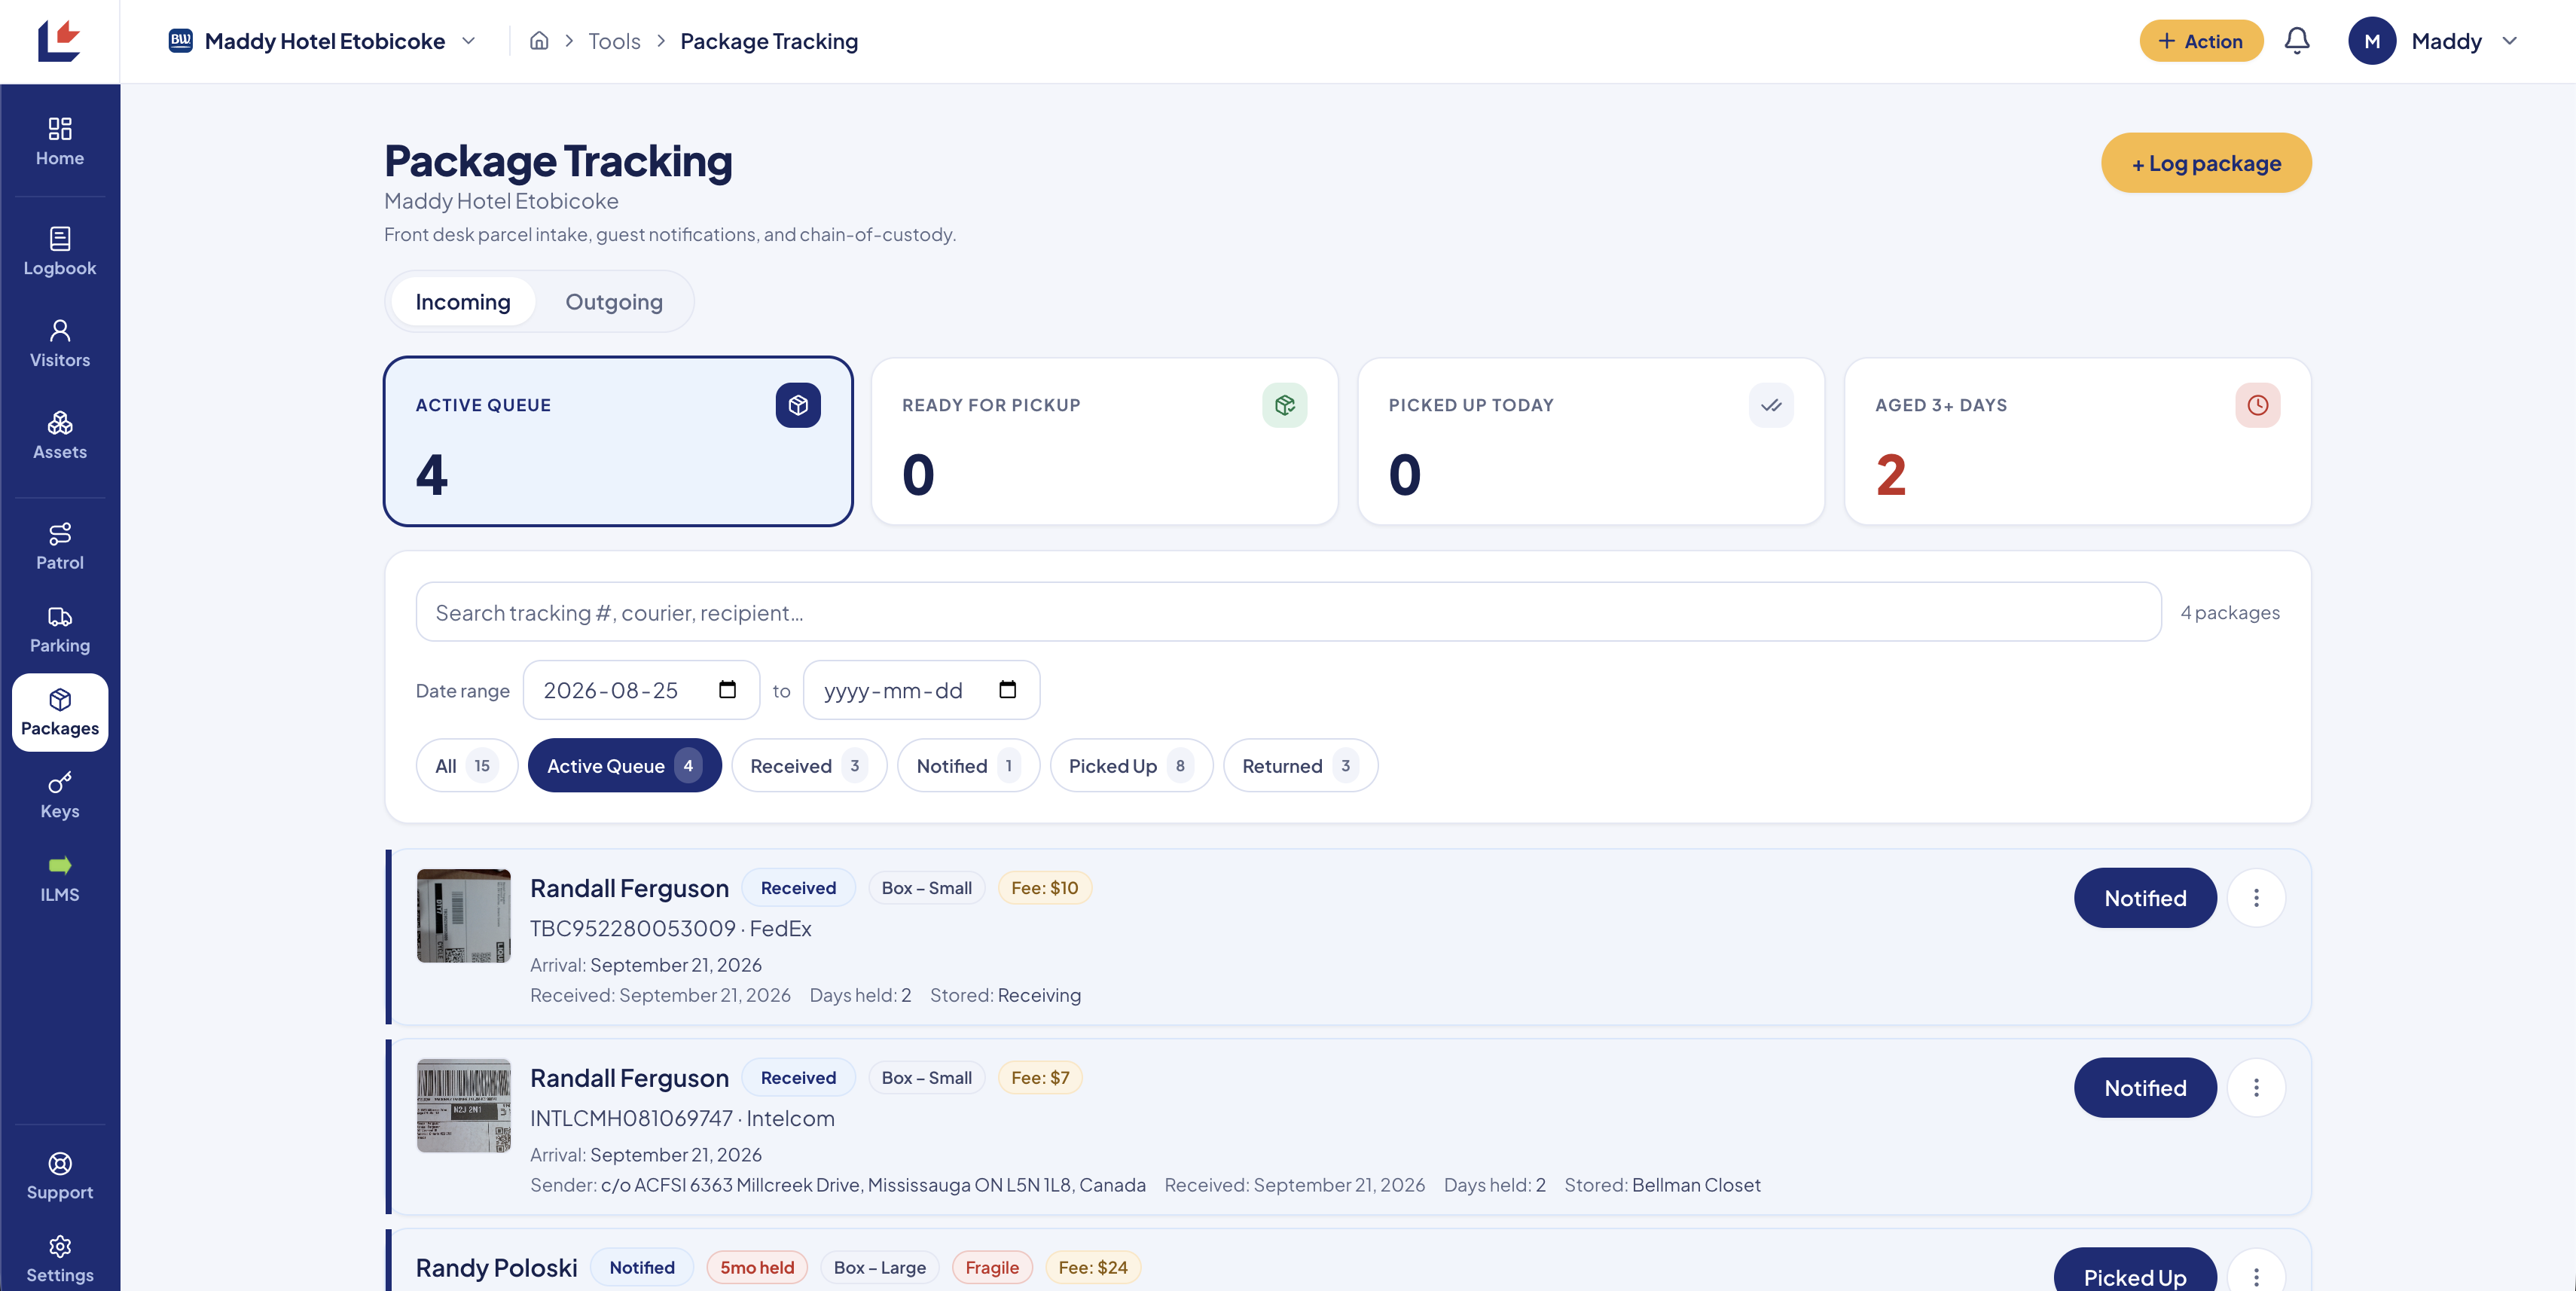Click the Picked Up Today checkmark icon
Viewport: 2576px width, 1291px height.
(x=1771, y=405)
